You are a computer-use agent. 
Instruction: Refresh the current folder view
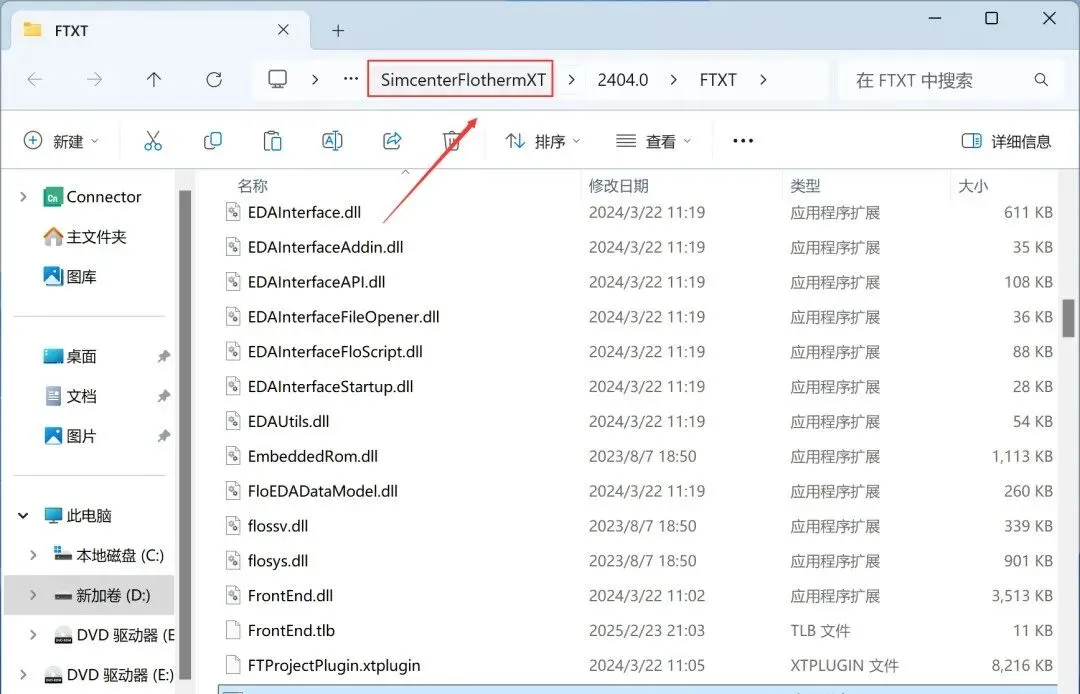tap(214, 80)
